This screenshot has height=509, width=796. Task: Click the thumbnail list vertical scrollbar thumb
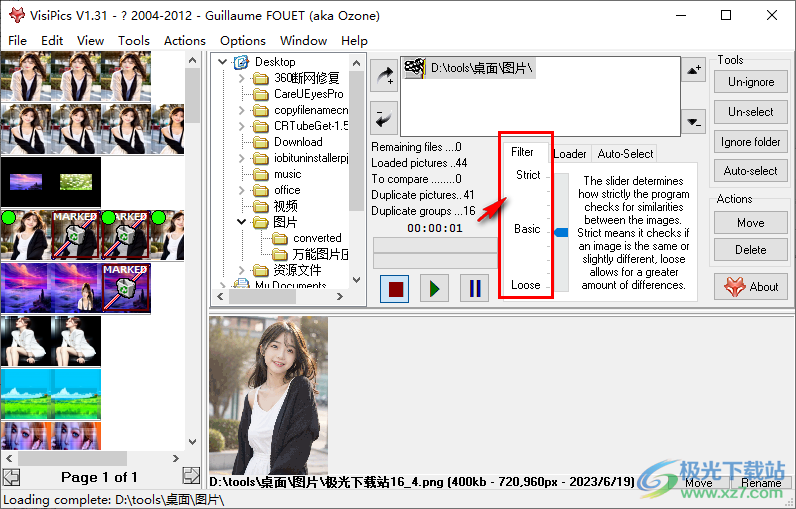coord(192,95)
